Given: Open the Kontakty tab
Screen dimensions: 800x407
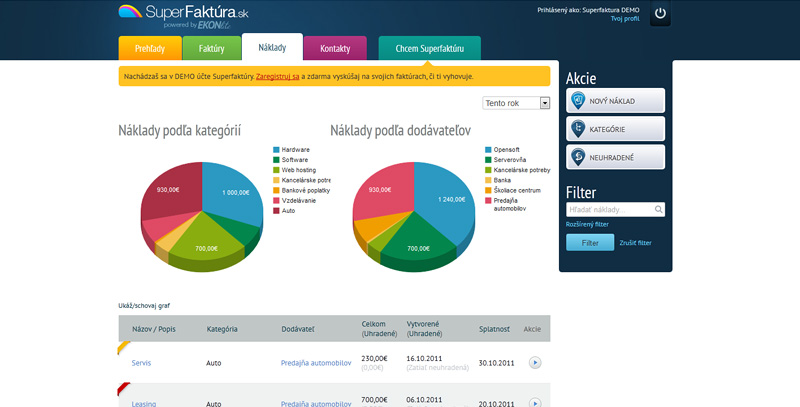Looking at the screenshot, I should (x=335, y=48).
